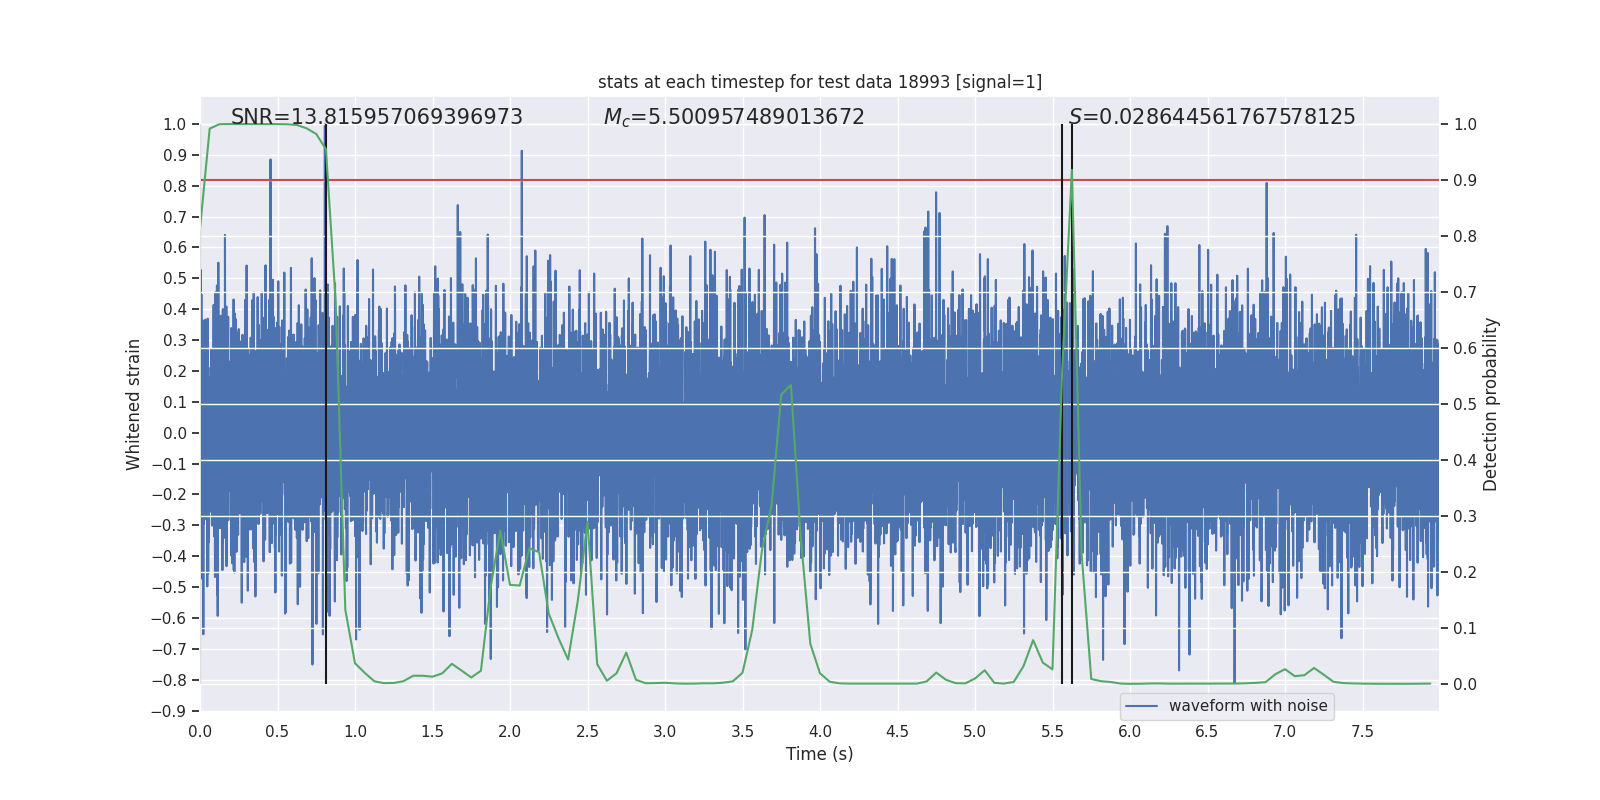
Task: Click the green probability peak near 3.8 seconds
Action: pos(788,388)
